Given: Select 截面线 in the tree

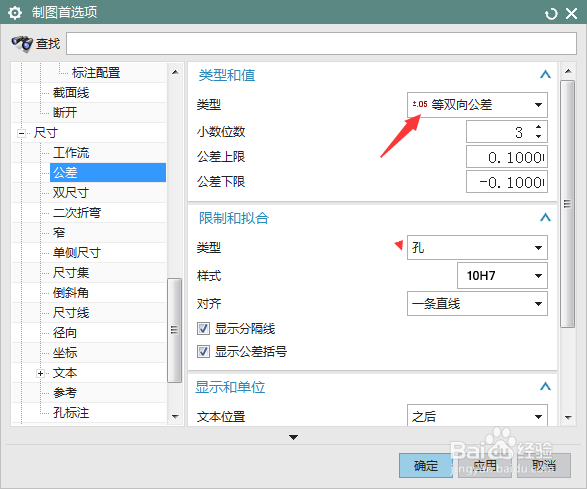Looking at the screenshot, I should tap(71, 92).
